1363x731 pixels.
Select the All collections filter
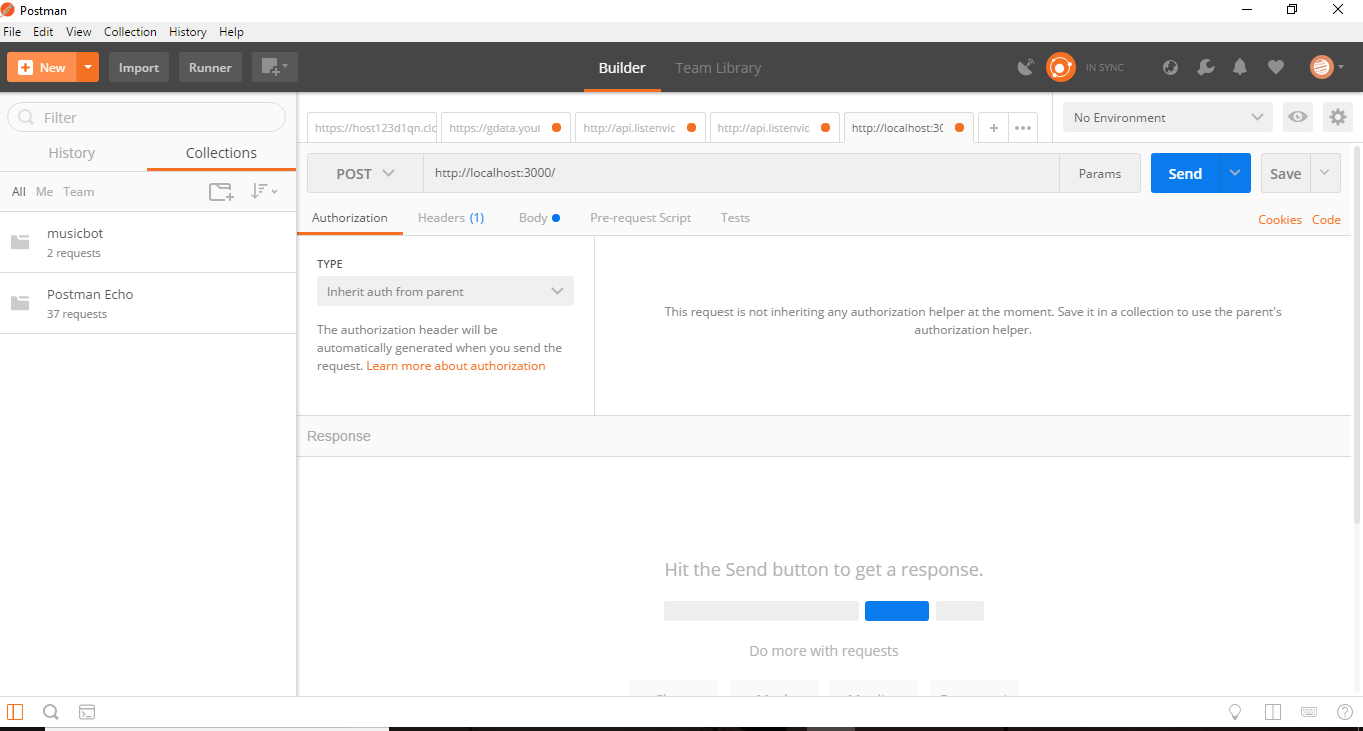pyautogui.click(x=19, y=191)
